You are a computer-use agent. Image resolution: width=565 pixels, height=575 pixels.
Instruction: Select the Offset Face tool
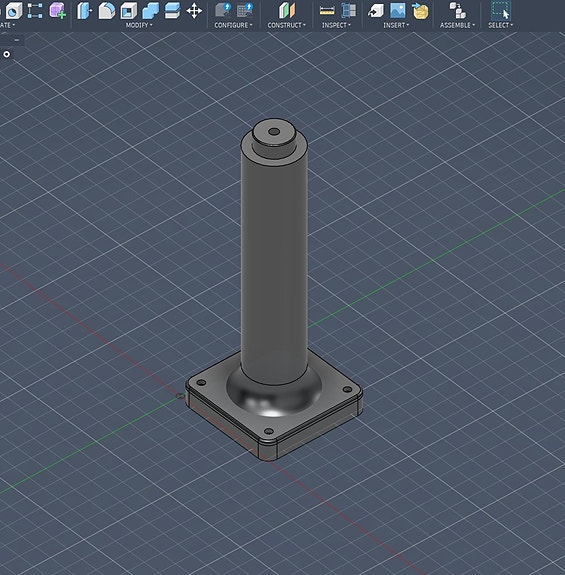coord(172,11)
